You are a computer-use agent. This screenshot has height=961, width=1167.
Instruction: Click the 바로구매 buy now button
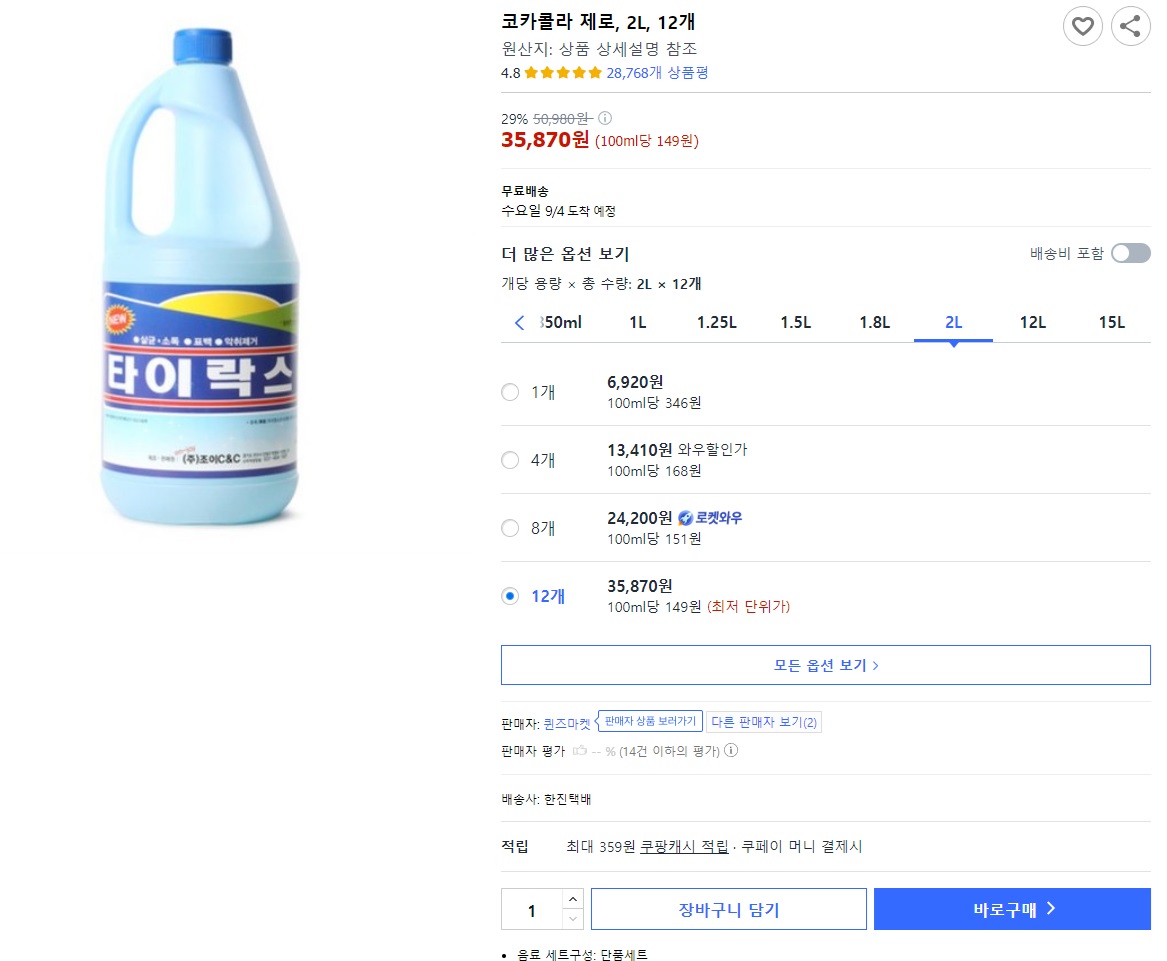[1012, 910]
